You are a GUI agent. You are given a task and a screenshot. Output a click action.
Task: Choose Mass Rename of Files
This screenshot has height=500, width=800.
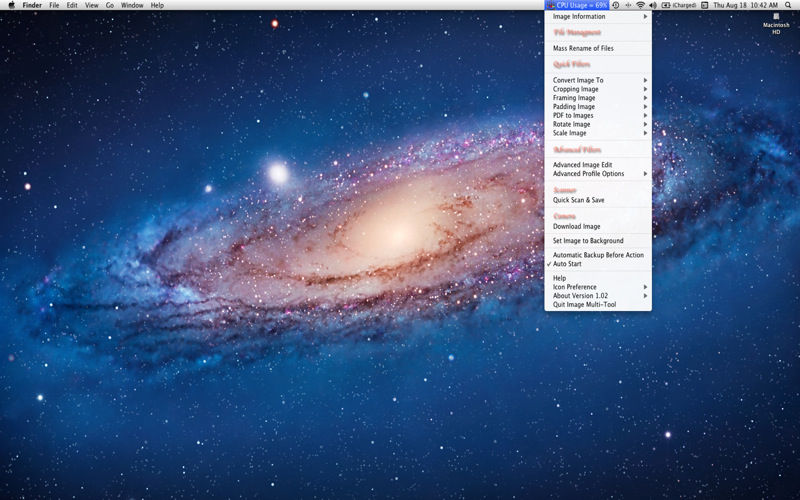coord(598,48)
